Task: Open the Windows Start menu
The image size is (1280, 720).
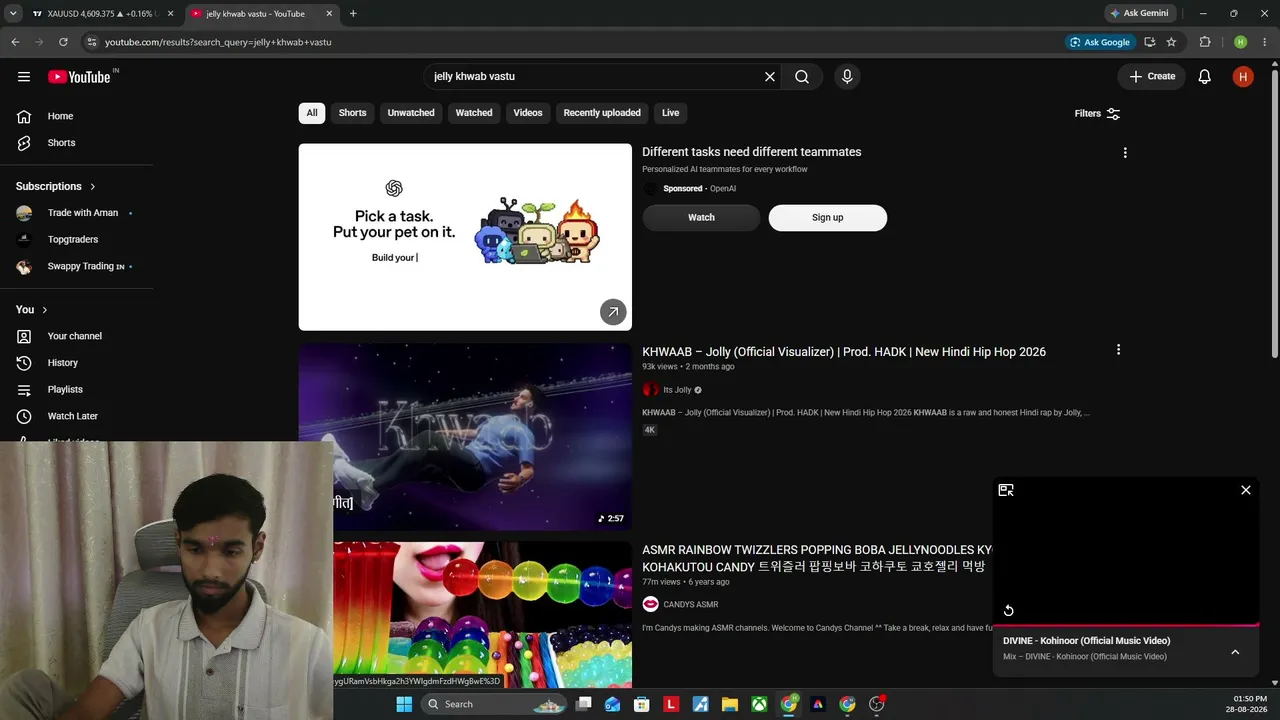Action: click(x=404, y=704)
